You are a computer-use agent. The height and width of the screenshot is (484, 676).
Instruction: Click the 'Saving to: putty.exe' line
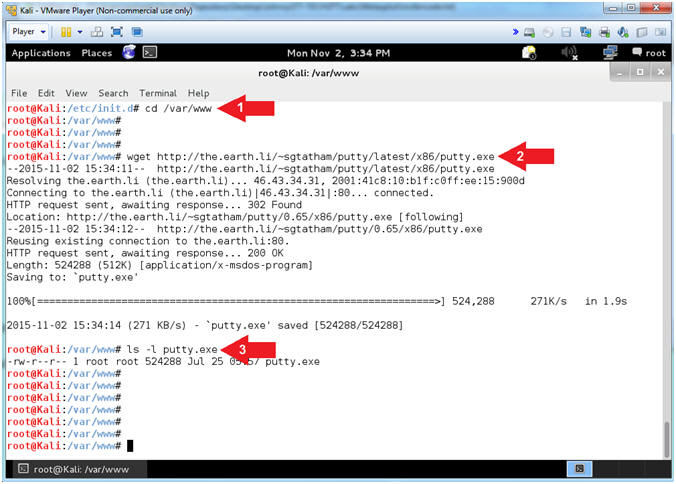pos(72,277)
